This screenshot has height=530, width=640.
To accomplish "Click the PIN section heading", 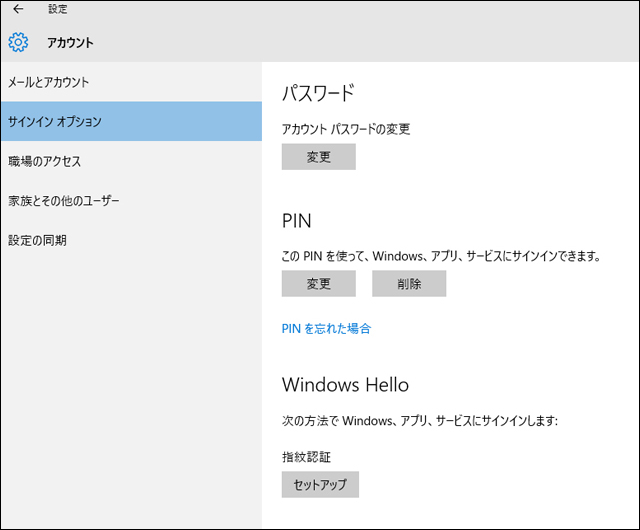I will (x=297, y=219).
